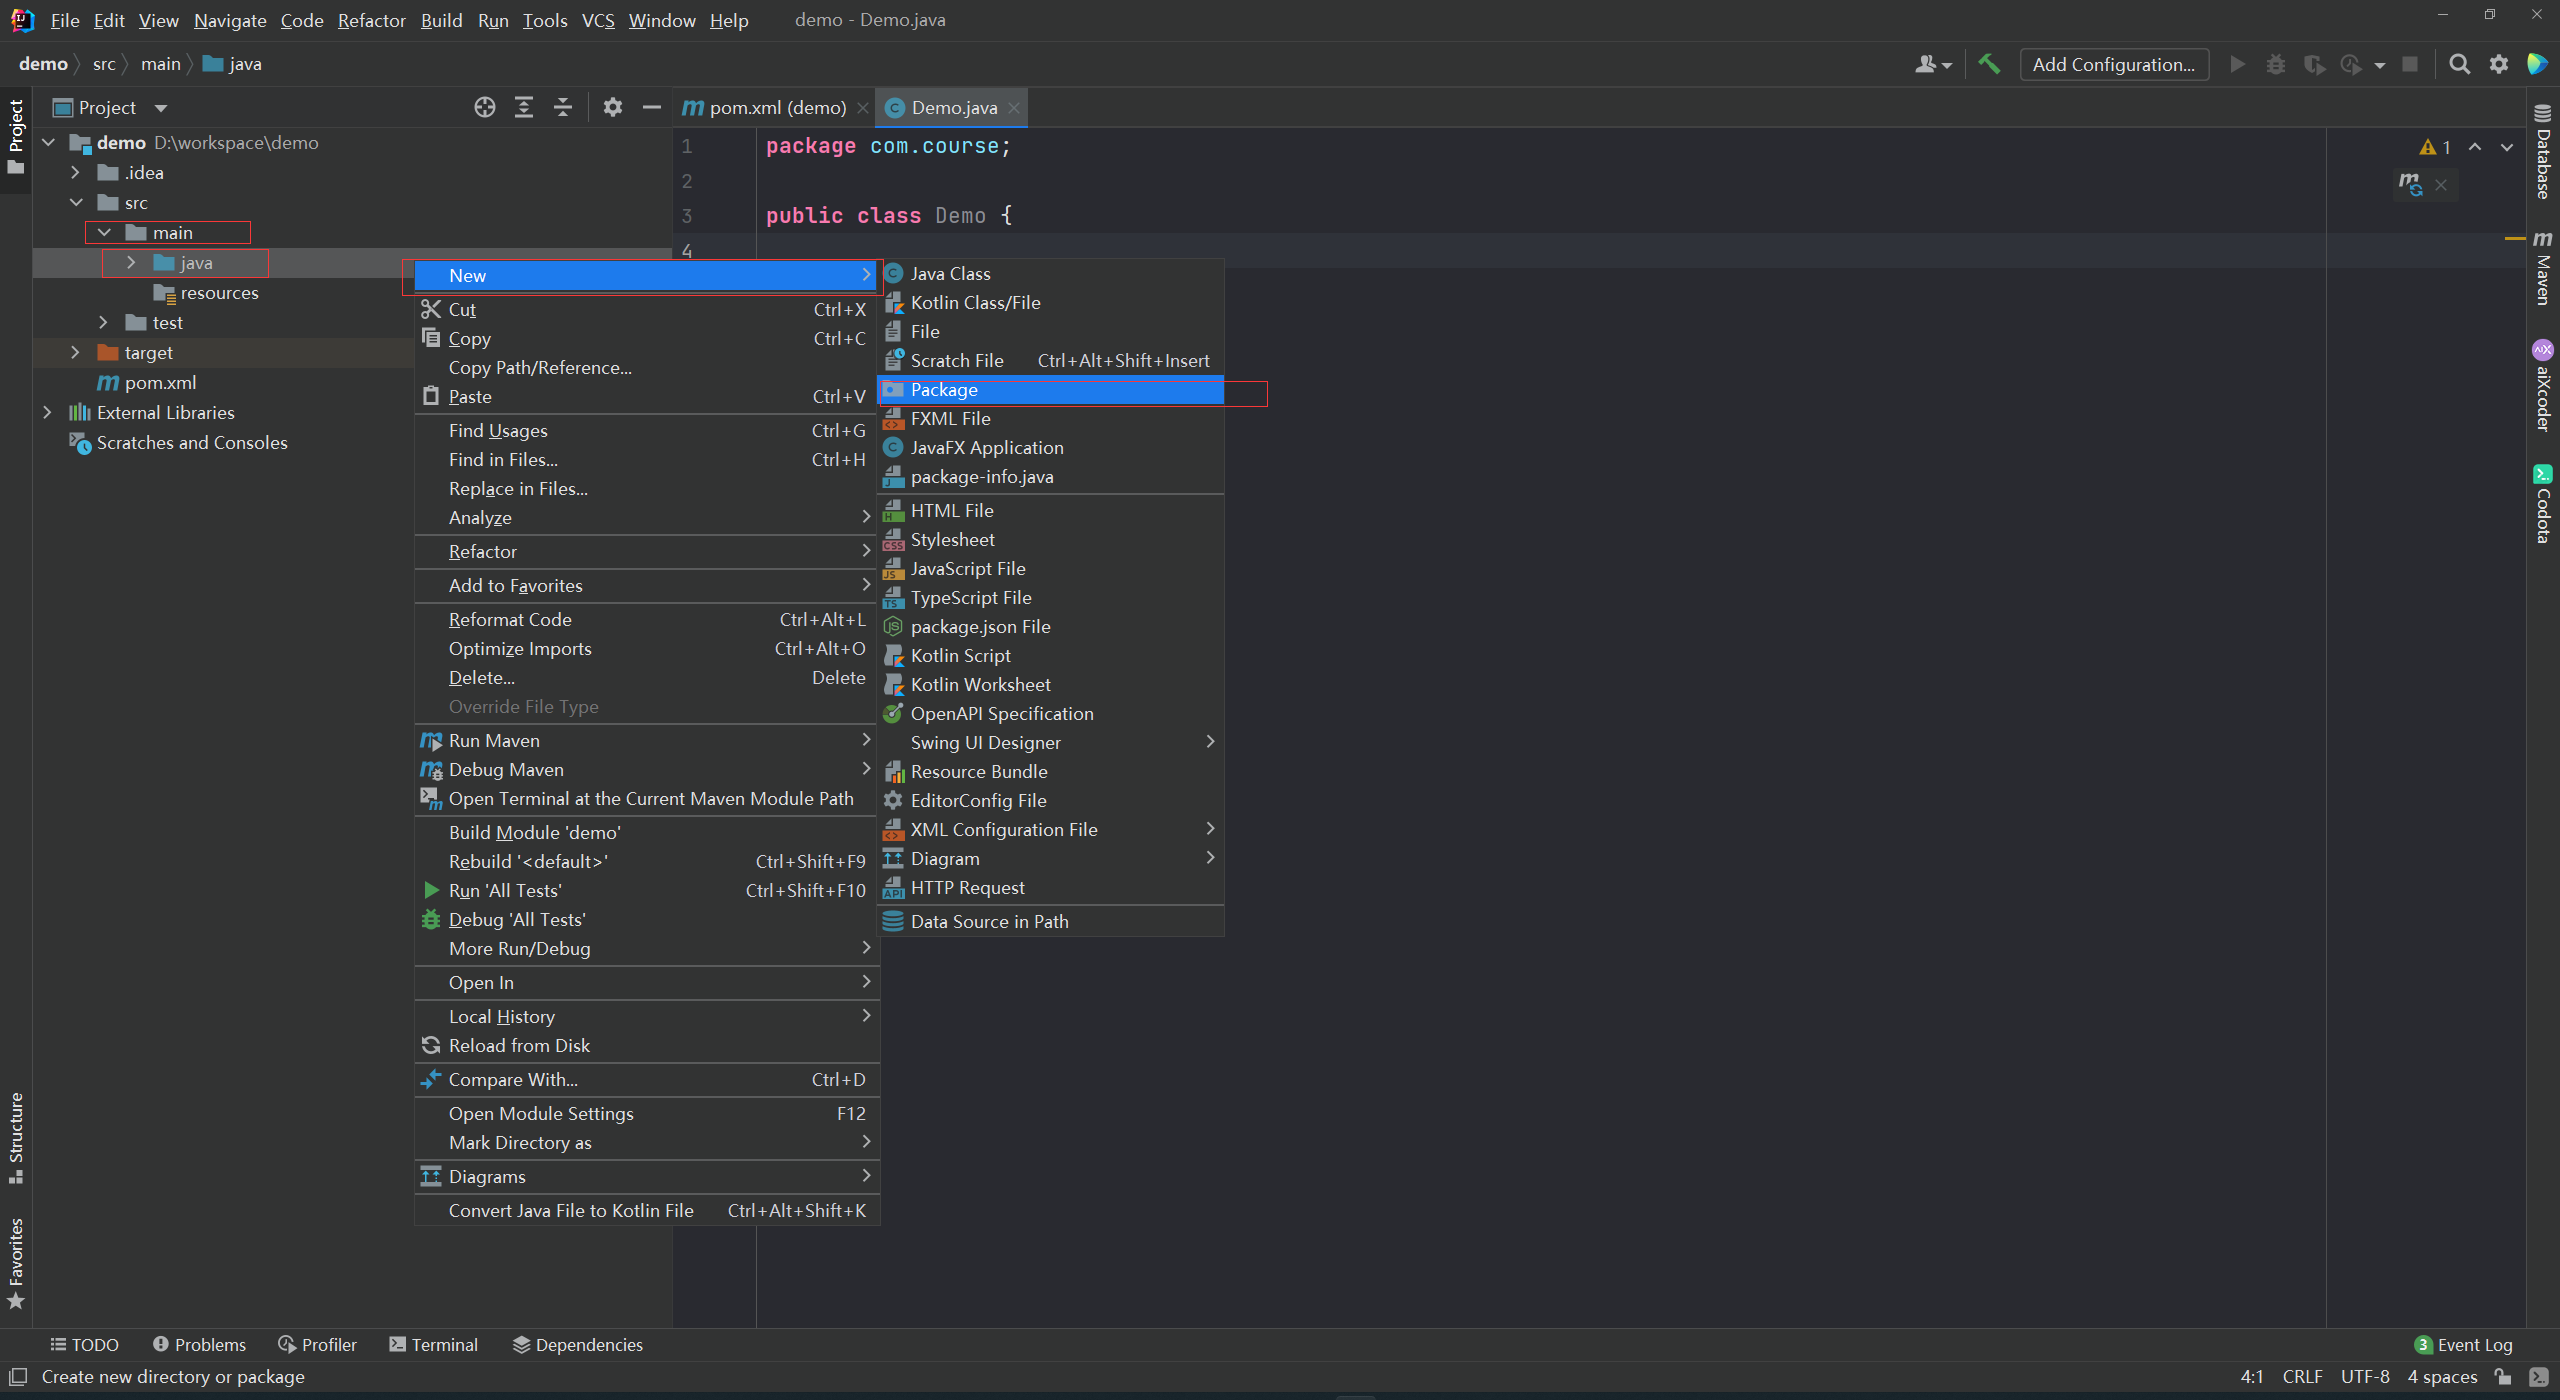The width and height of the screenshot is (2560, 1400).
Task: Click Load Maven Changes floating icon
Action: pos(2410,184)
